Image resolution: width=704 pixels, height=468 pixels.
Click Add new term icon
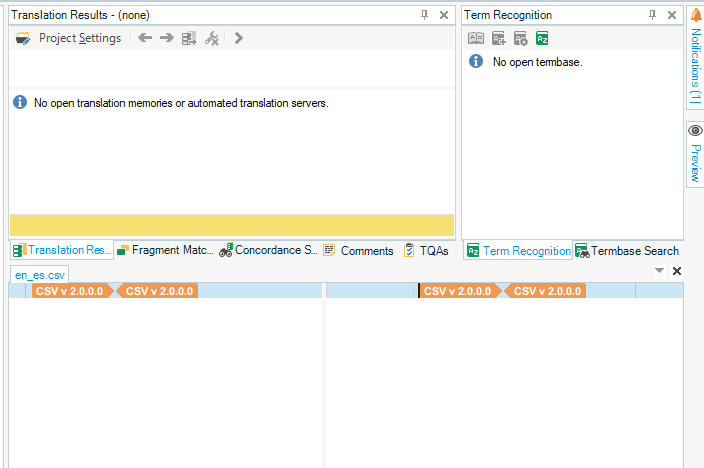(498, 39)
